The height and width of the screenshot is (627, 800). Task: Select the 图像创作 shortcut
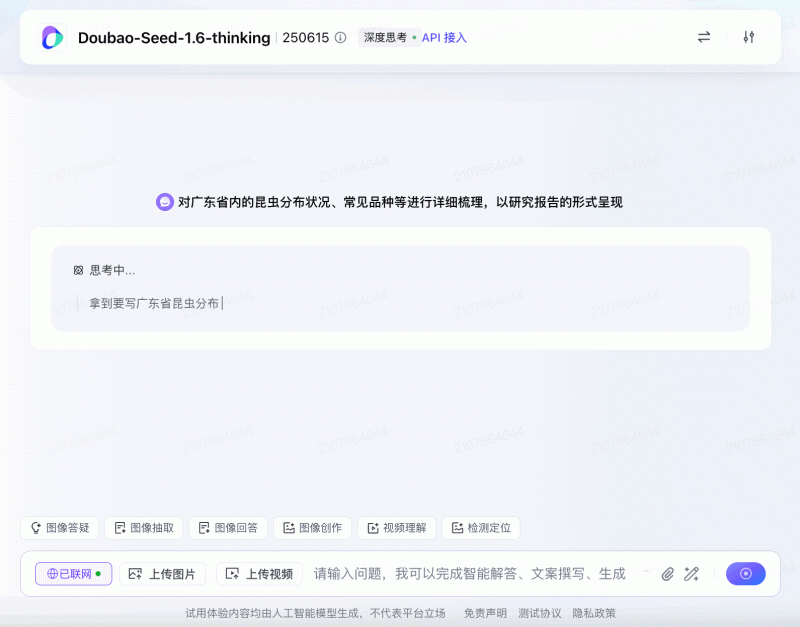click(x=312, y=528)
